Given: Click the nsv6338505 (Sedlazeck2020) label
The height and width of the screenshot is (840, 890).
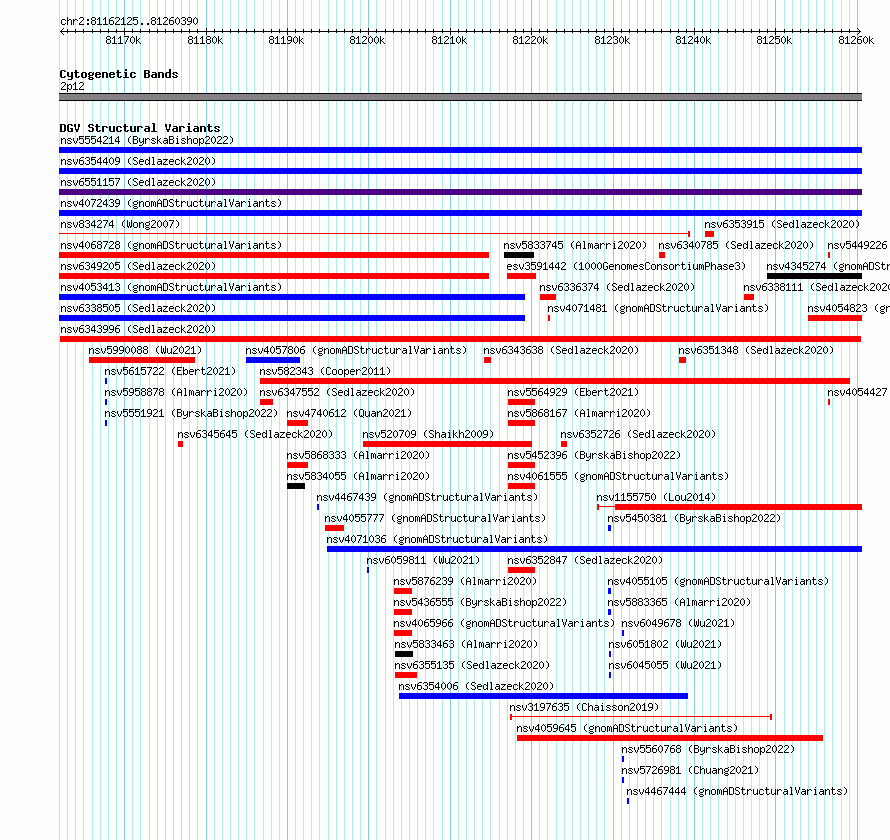Looking at the screenshot, I should coord(138,308).
